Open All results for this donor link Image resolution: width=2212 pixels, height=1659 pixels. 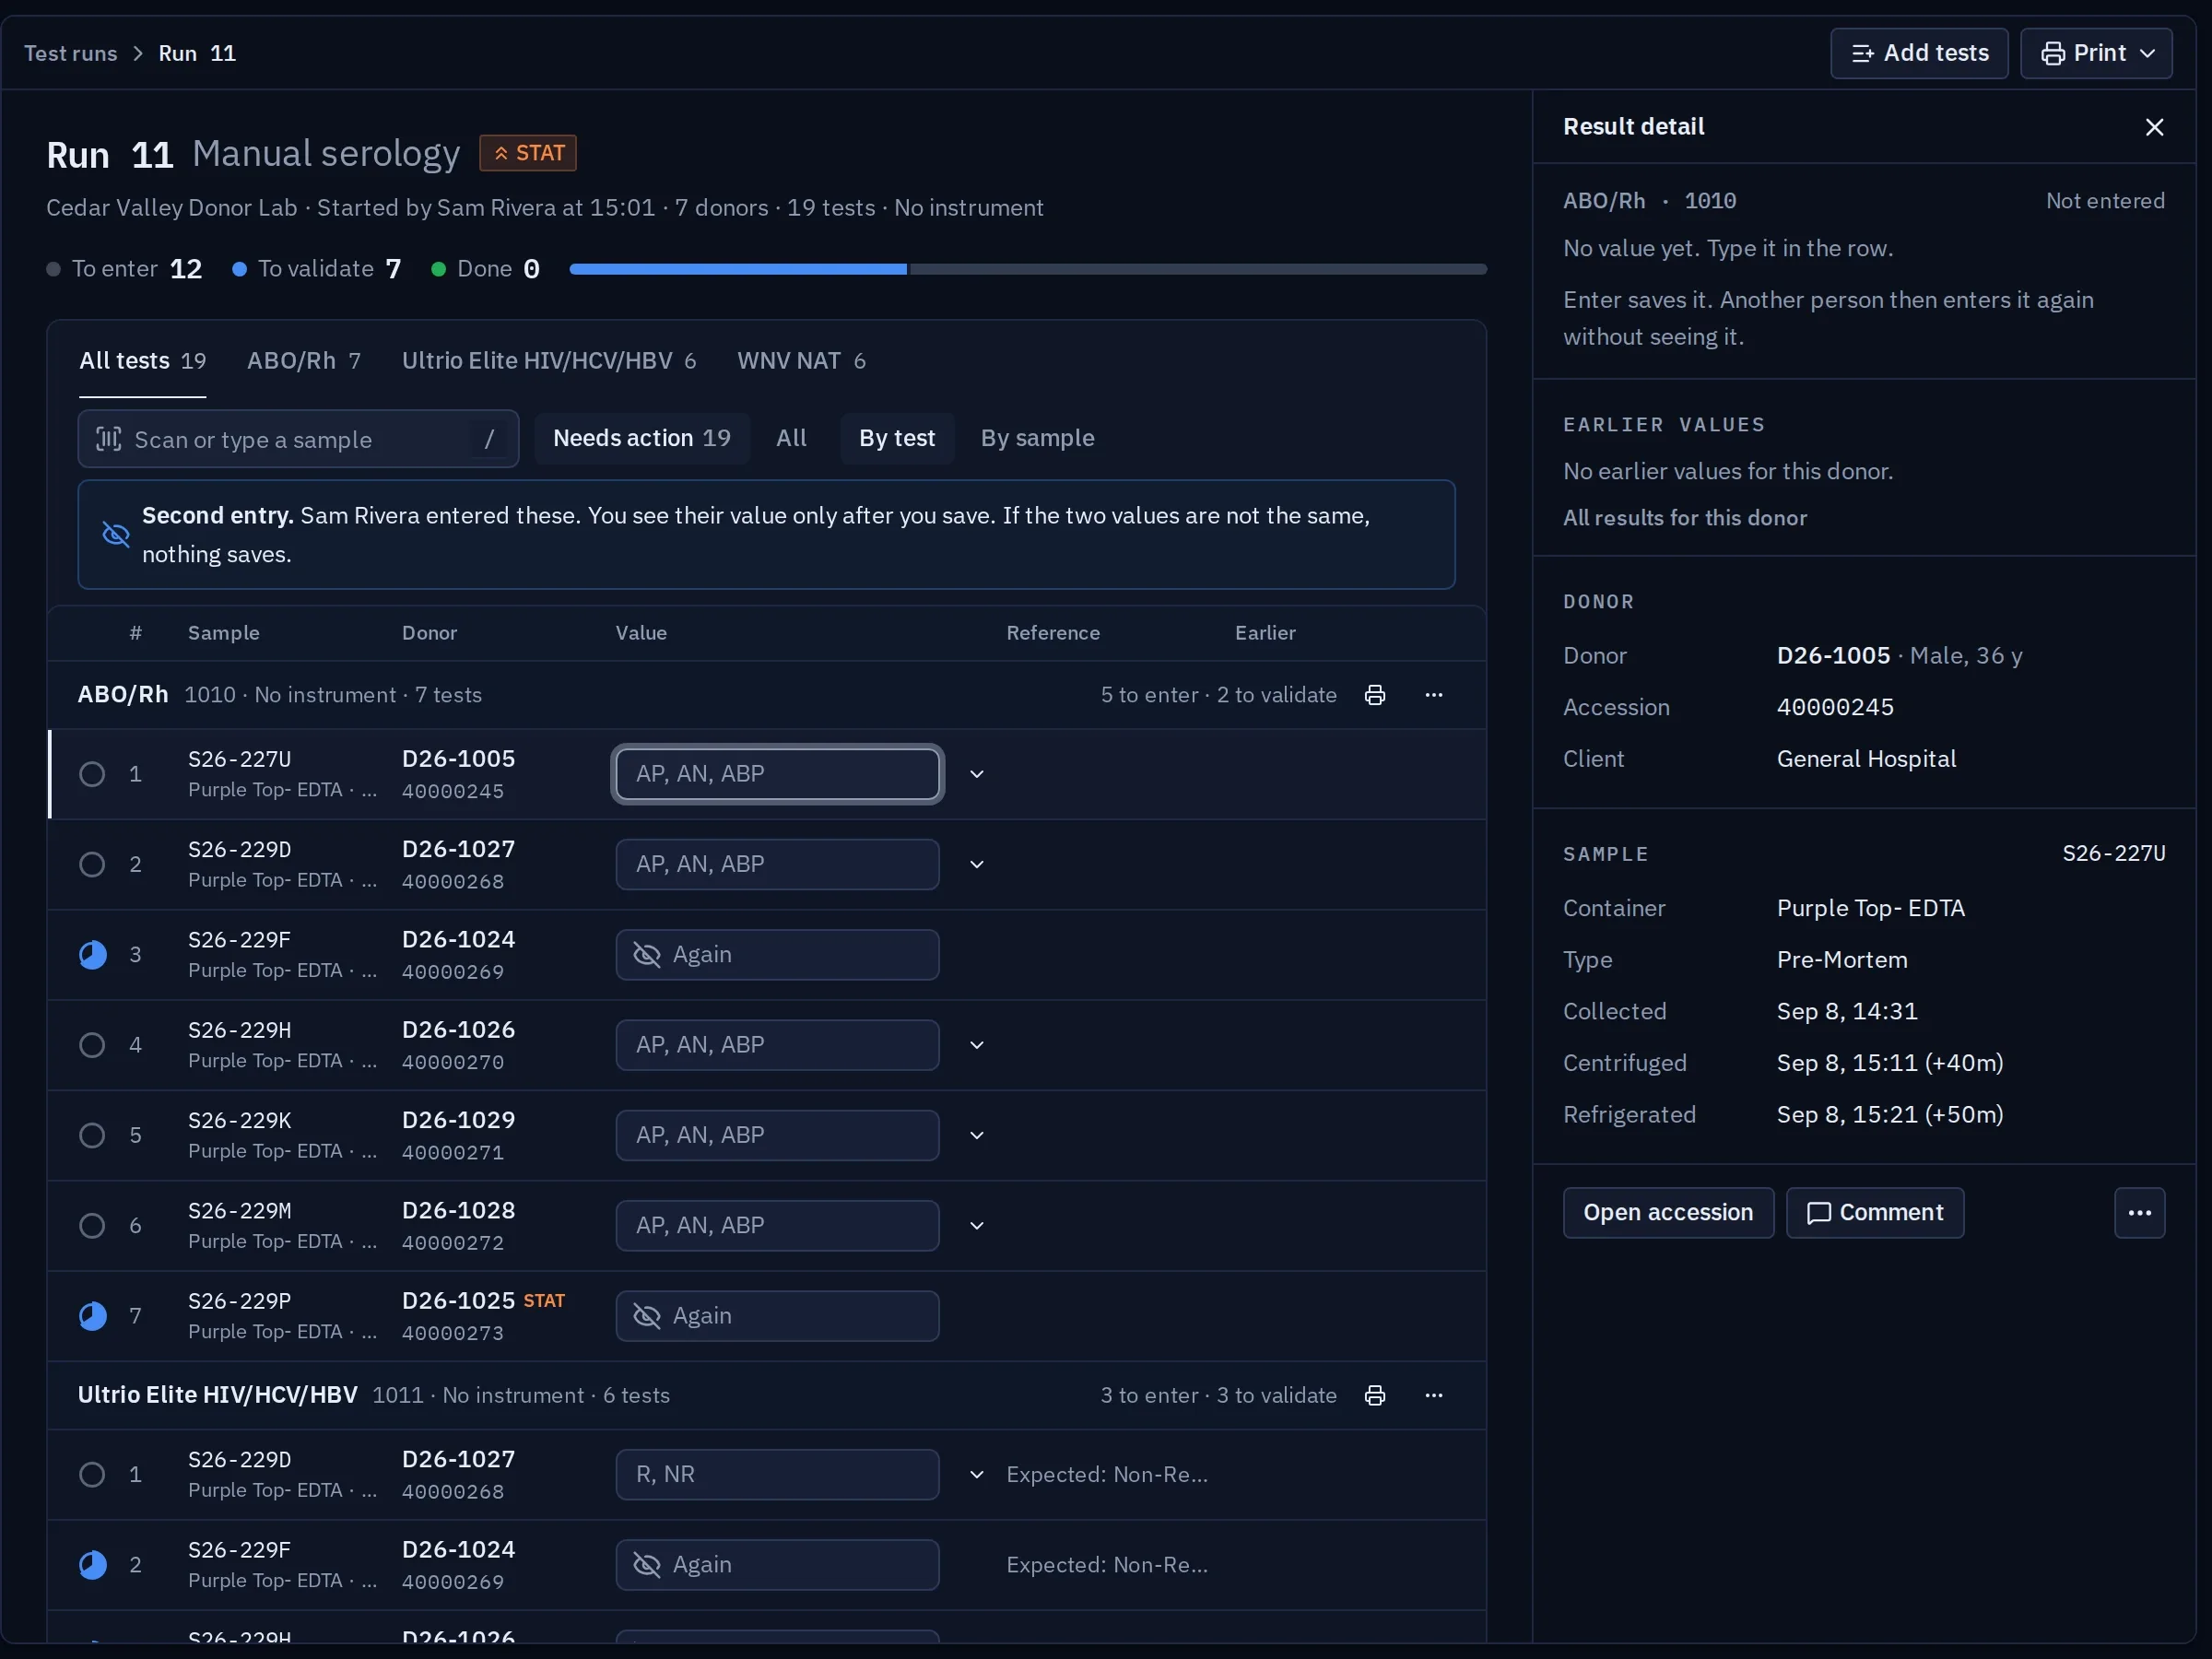[1684, 518]
